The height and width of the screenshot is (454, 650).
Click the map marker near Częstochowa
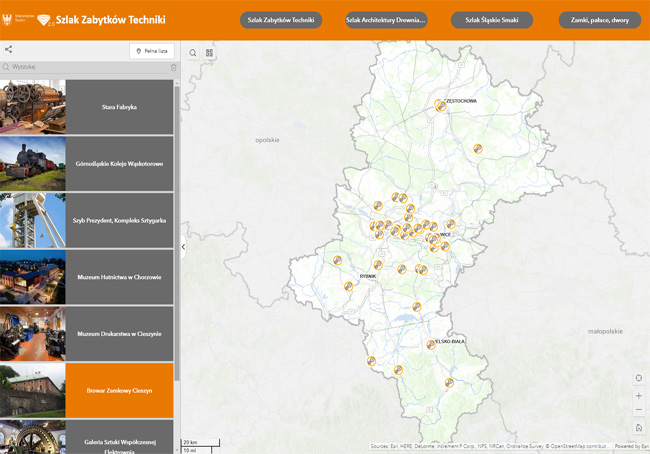(439, 106)
